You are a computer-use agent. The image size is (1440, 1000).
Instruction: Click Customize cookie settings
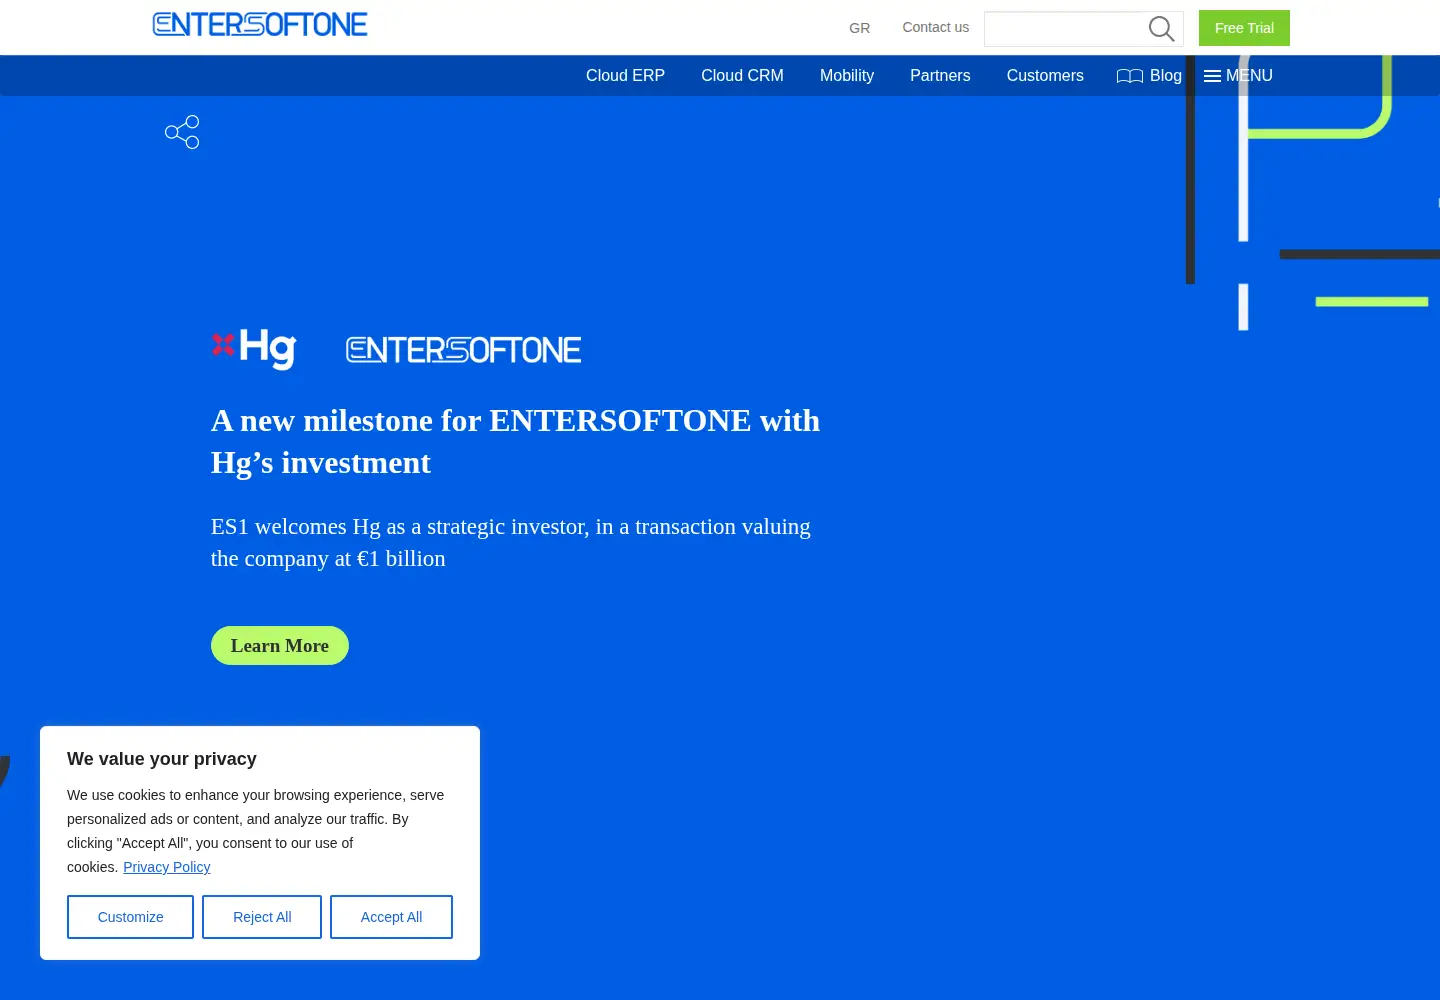[x=130, y=917]
